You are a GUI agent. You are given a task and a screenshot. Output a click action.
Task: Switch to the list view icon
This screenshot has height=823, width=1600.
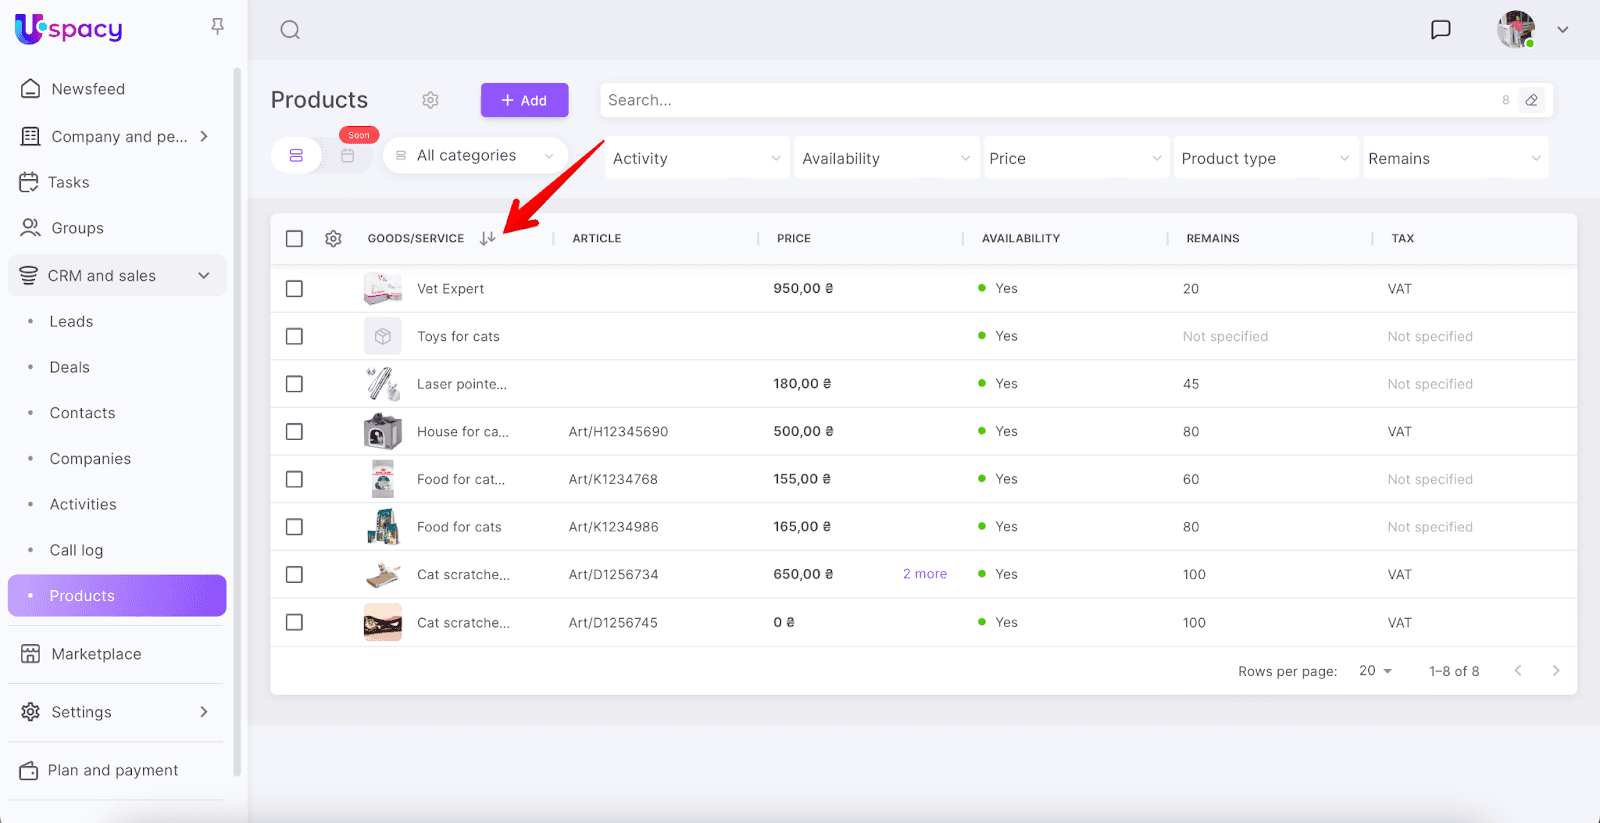click(296, 156)
